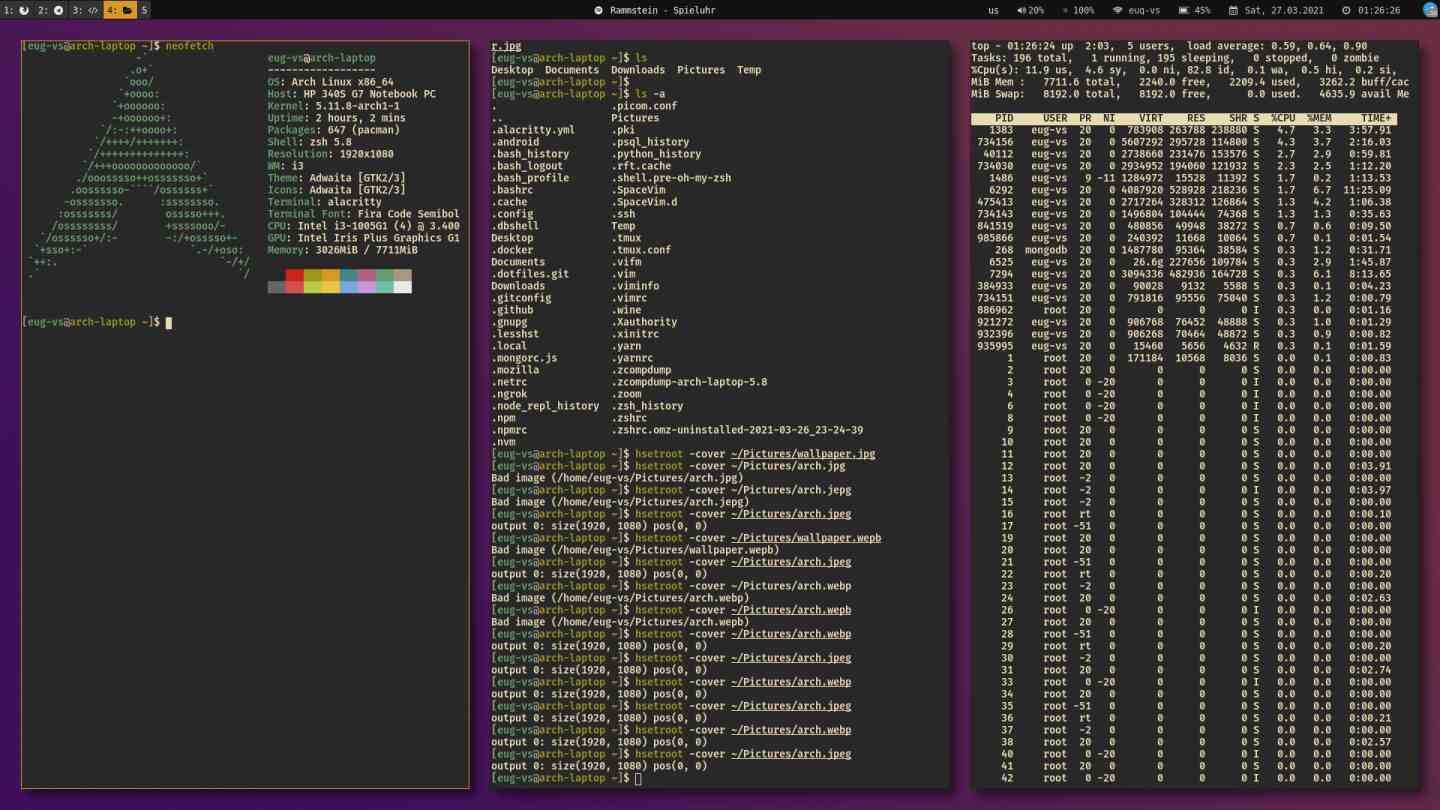Viewport: 1440px width, 810px height.
Task: Click the Firefox icon on workspace 1
Action: click(23, 9)
